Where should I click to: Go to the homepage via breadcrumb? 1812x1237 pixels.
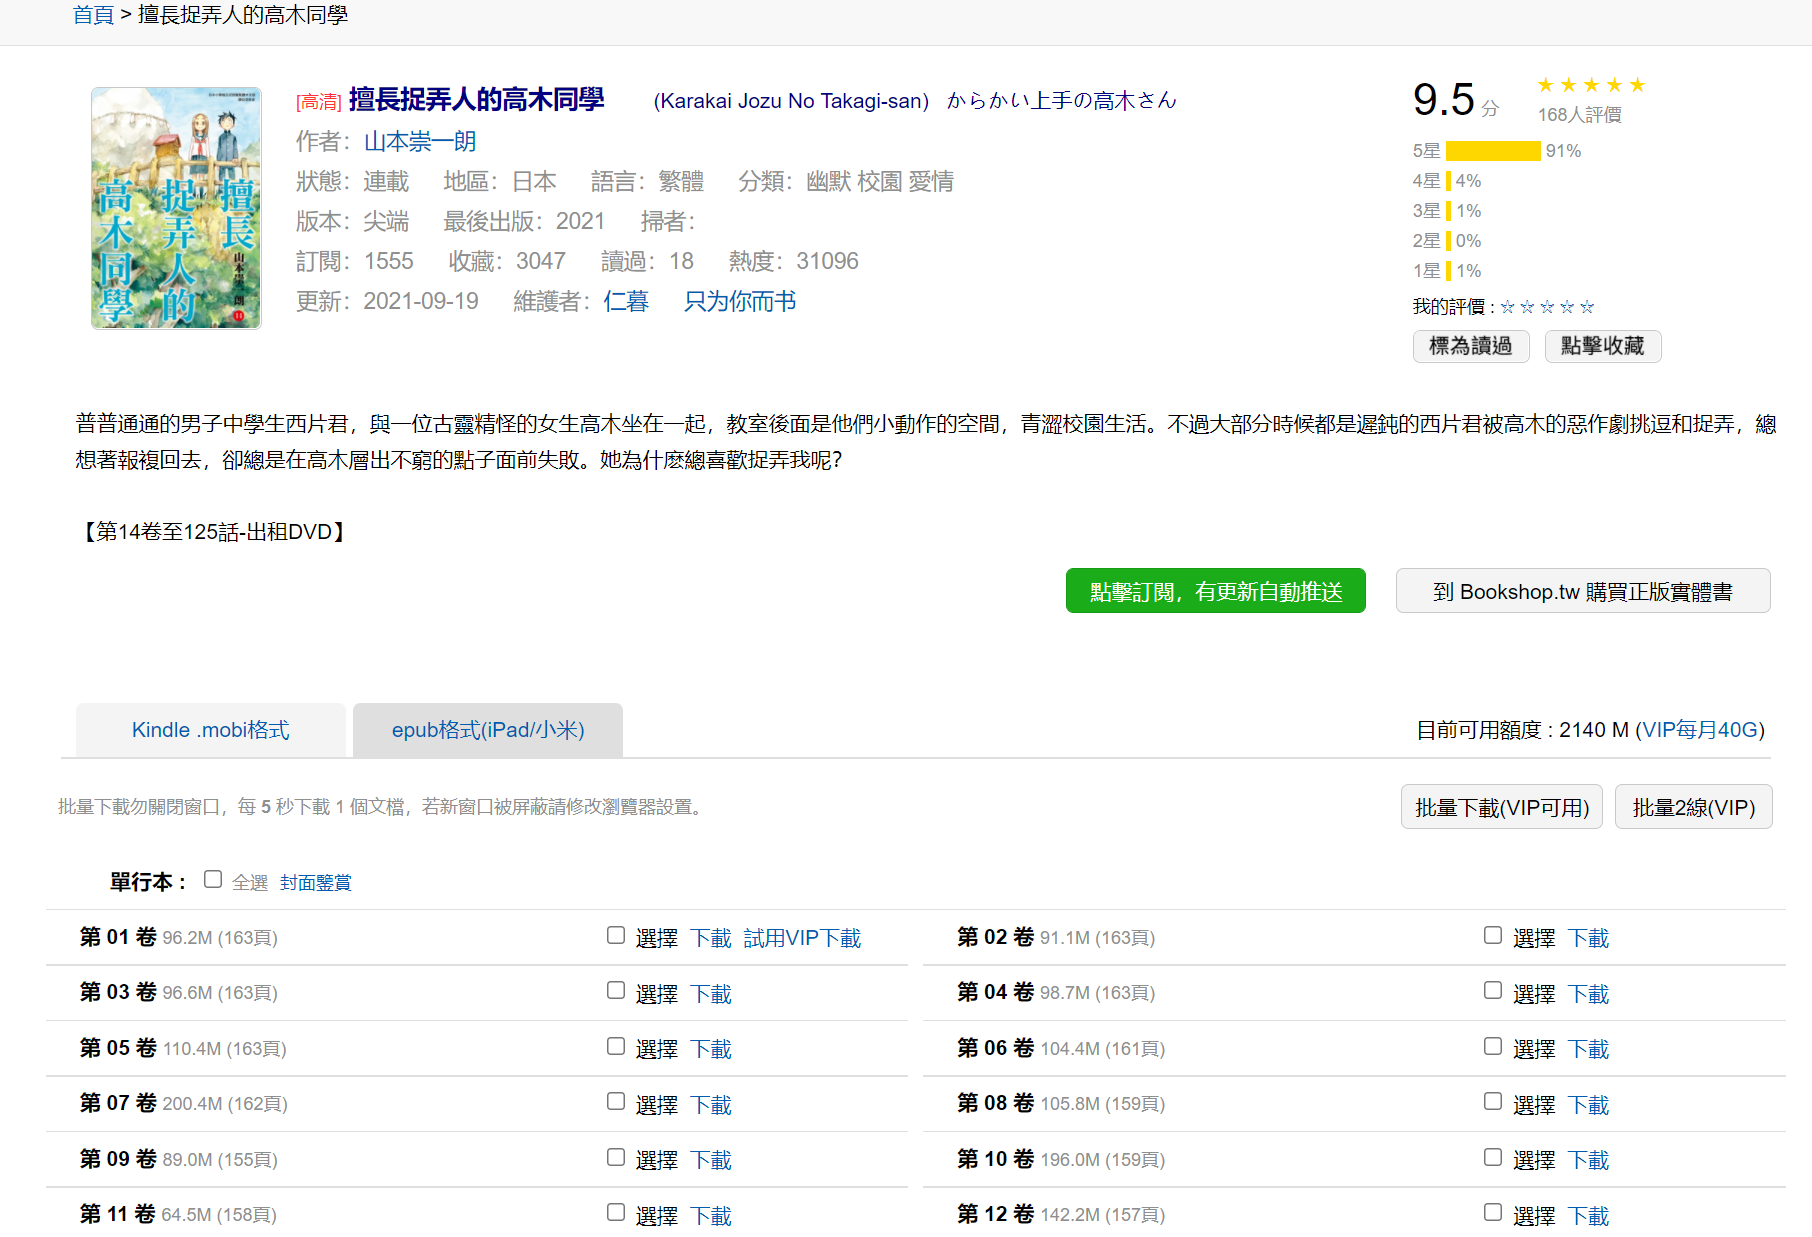[93, 15]
